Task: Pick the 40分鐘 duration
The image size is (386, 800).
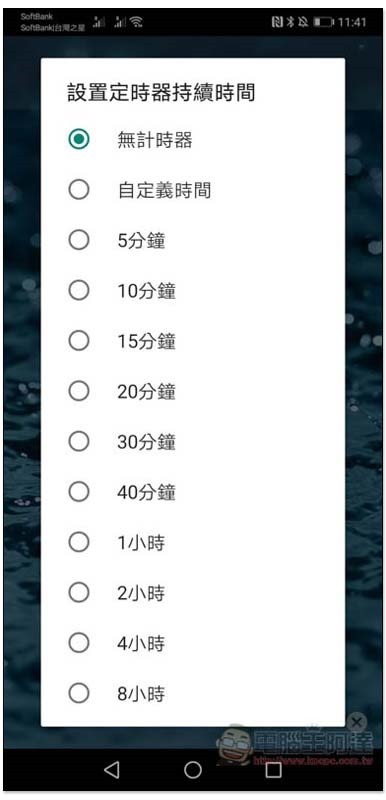Action: 193,492
